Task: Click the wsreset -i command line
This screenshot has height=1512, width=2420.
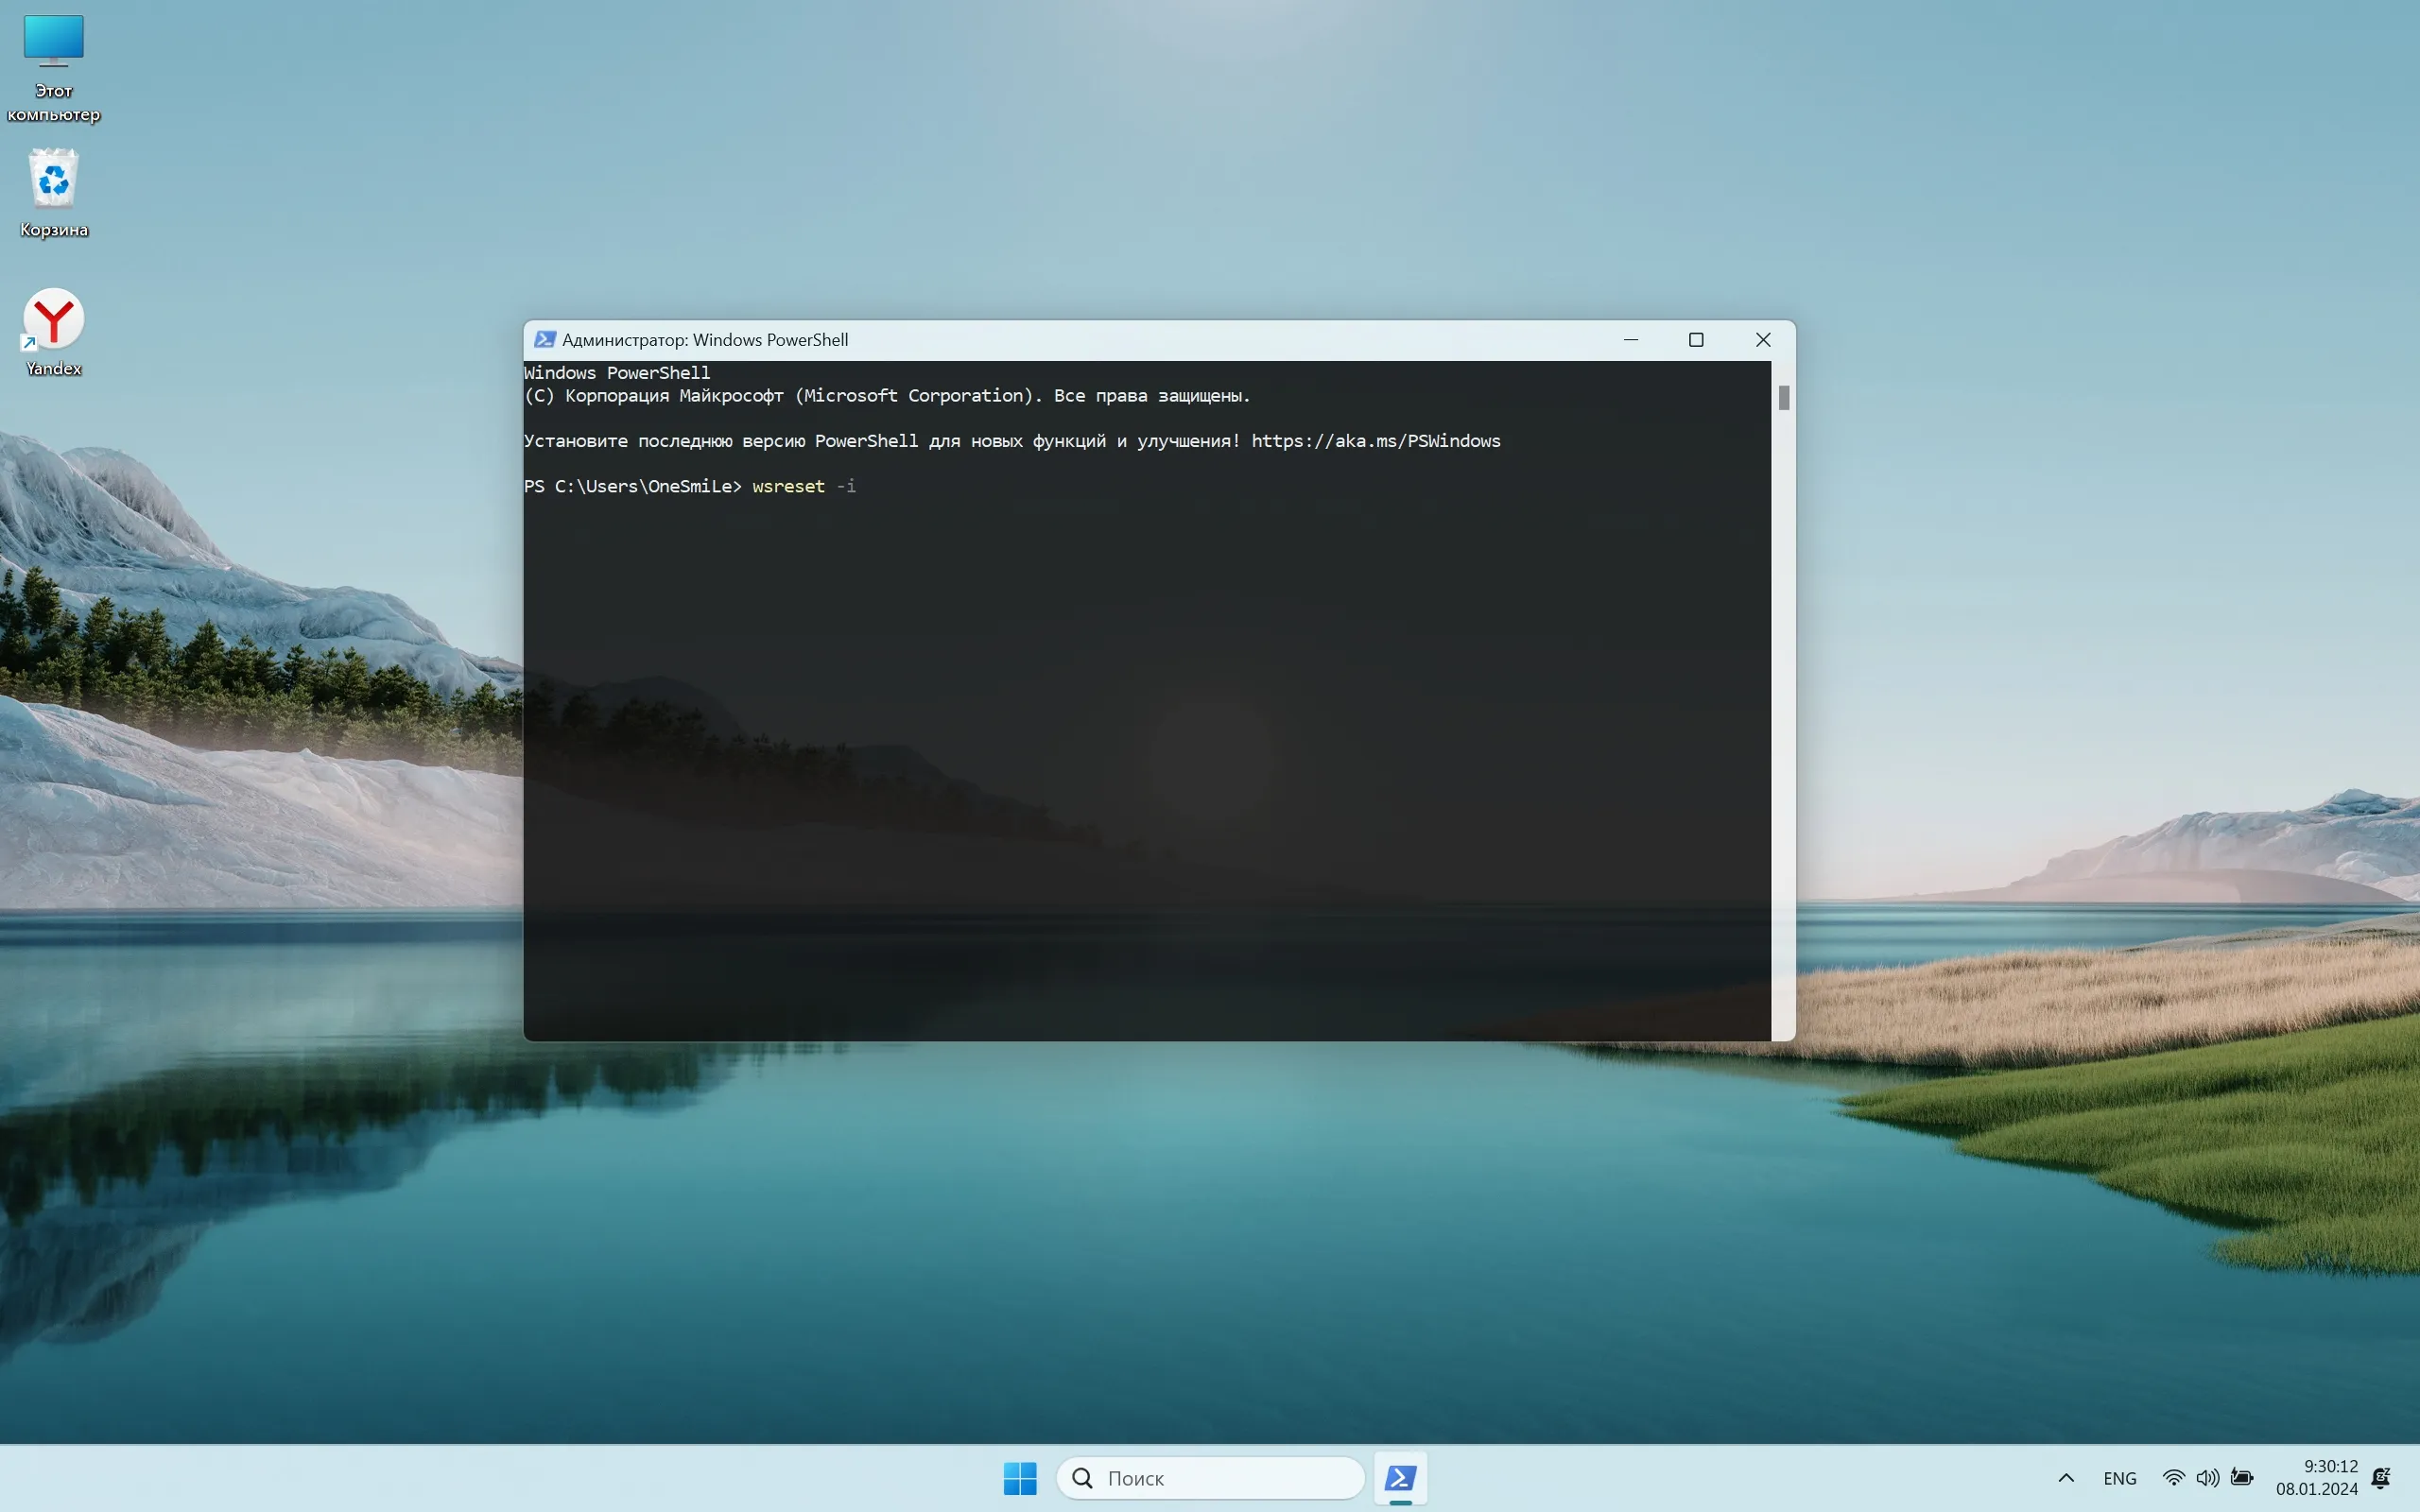Action: (x=803, y=487)
